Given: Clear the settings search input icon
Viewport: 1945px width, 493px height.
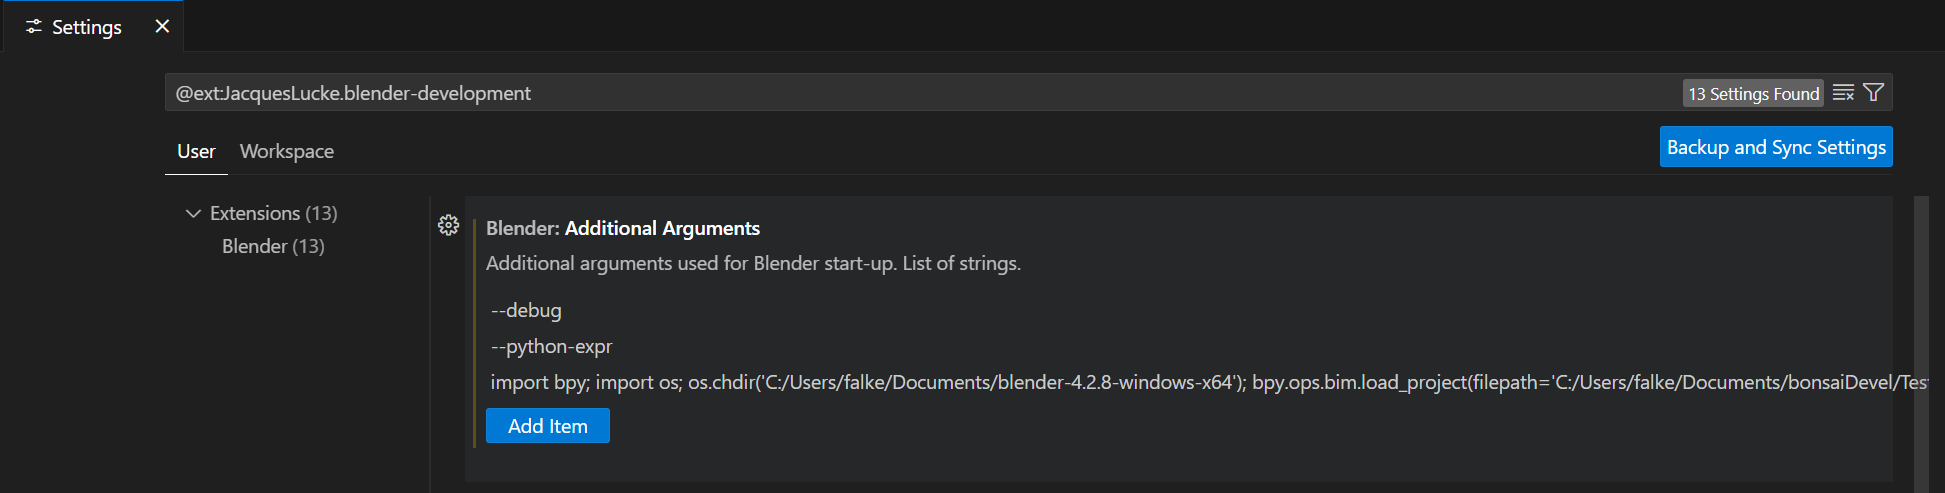Looking at the screenshot, I should pyautogui.click(x=1843, y=93).
